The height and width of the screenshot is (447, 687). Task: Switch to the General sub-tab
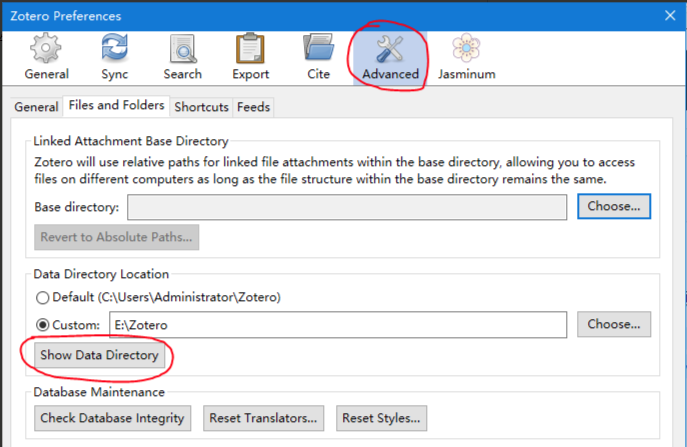(x=36, y=107)
